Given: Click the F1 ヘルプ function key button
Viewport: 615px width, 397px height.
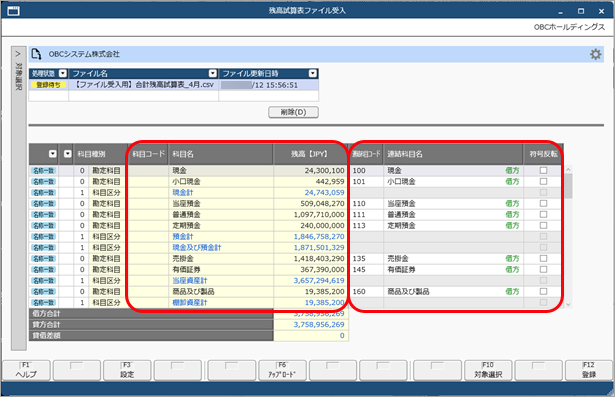Looking at the screenshot, I should click(x=26, y=370).
